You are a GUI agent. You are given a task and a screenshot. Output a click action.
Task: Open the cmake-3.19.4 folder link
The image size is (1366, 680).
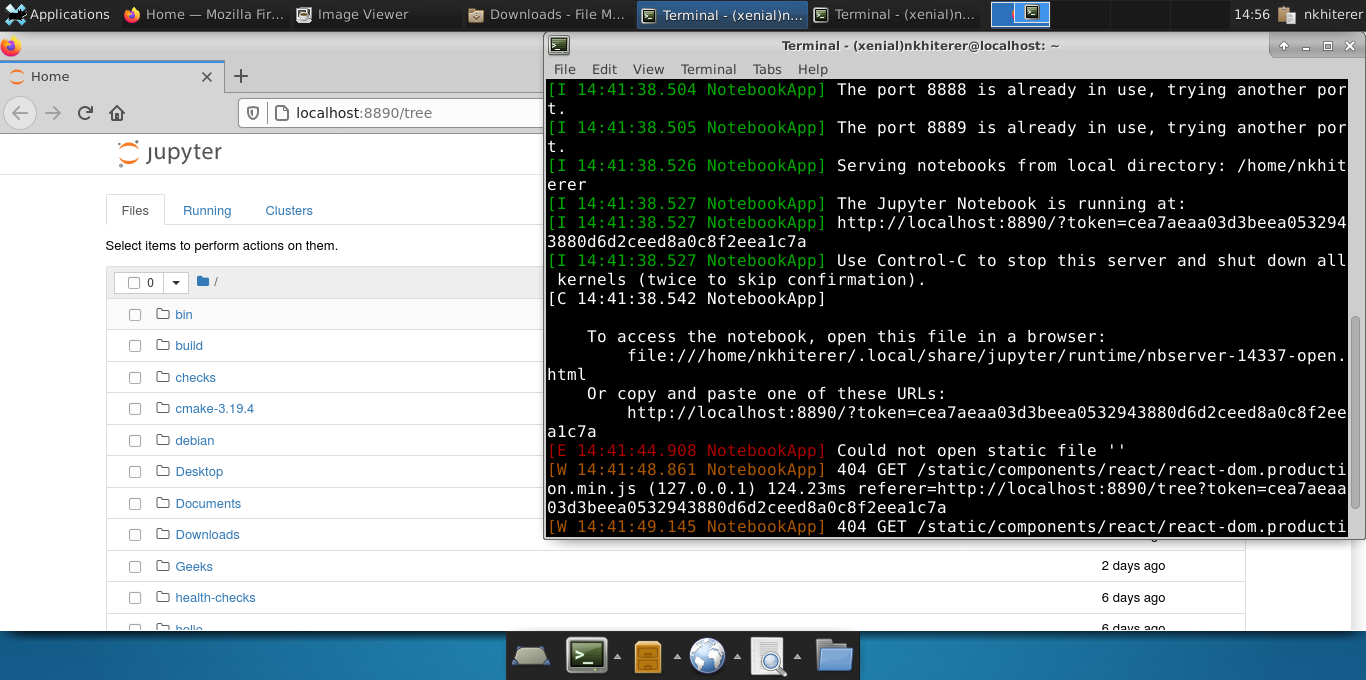pos(215,409)
